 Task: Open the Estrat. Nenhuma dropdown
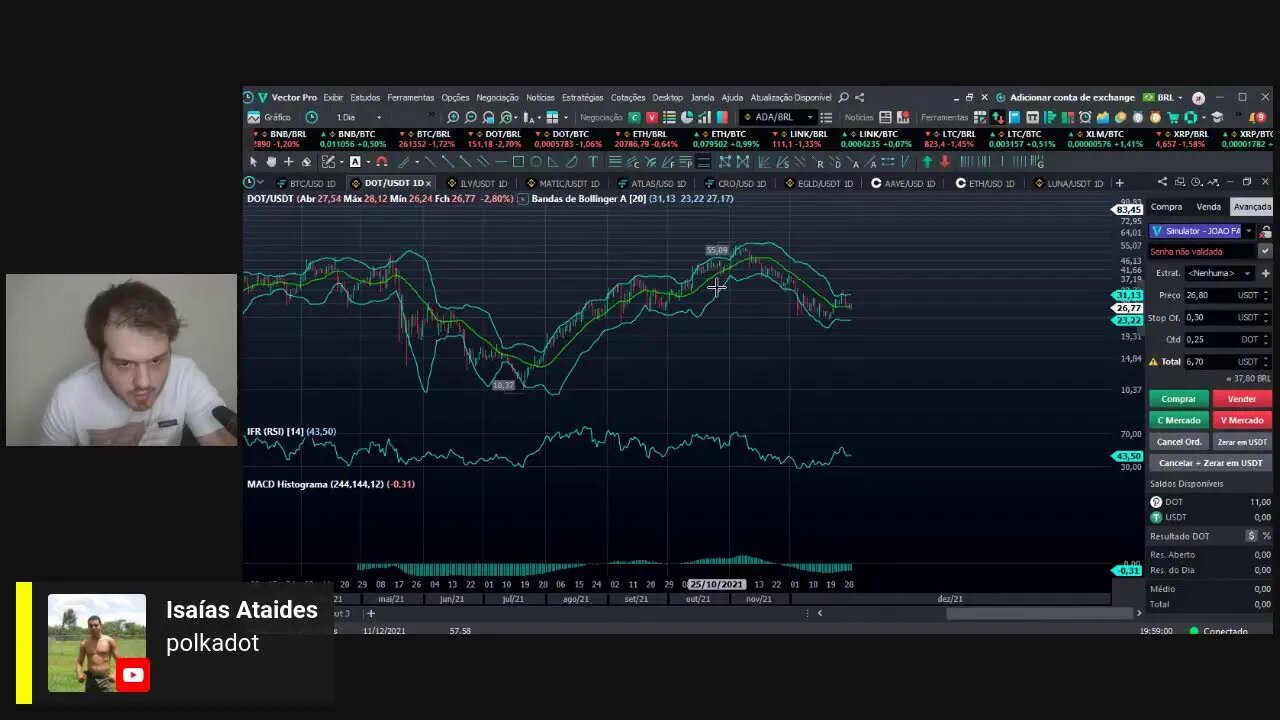pyautogui.click(x=1220, y=273)
